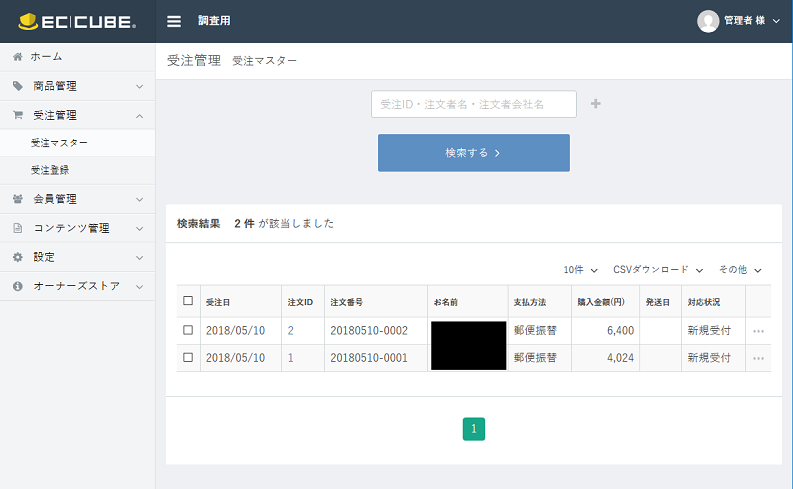This screenshot has width=793, height=489.
Task: Open the 設定 menu item
Action: [x=77, y=257]
